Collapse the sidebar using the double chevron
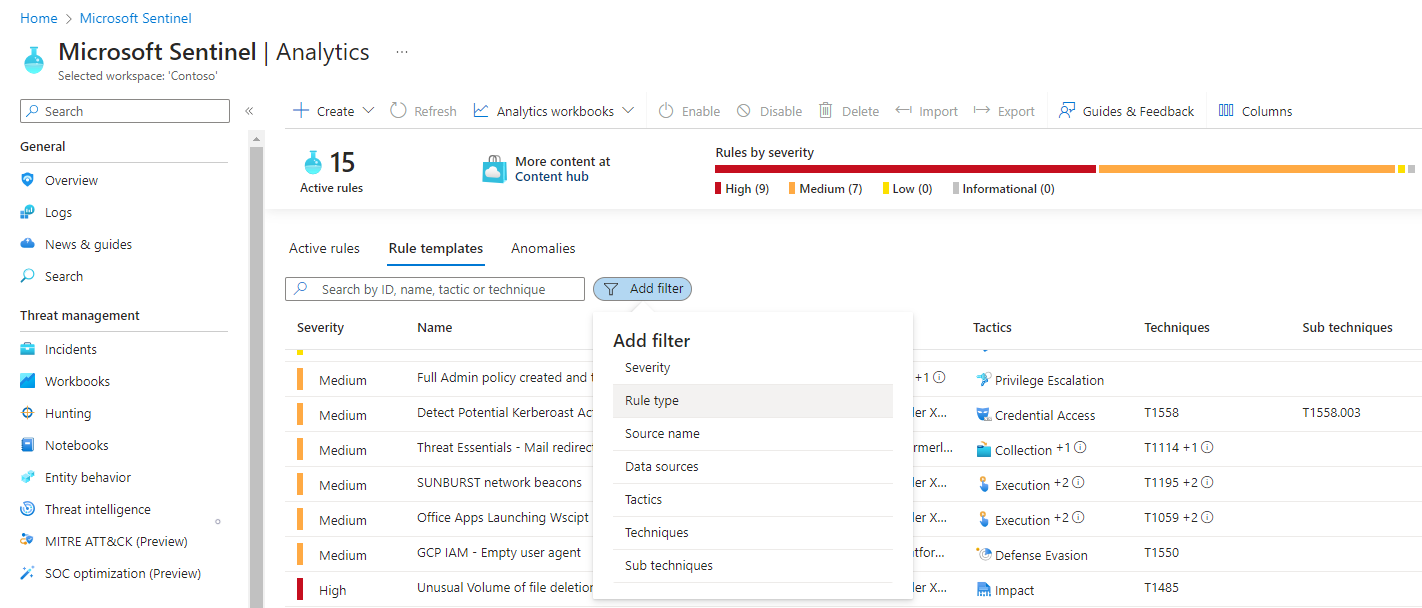The width and height of the screenshot is (1422, 608). click(249, 111)
